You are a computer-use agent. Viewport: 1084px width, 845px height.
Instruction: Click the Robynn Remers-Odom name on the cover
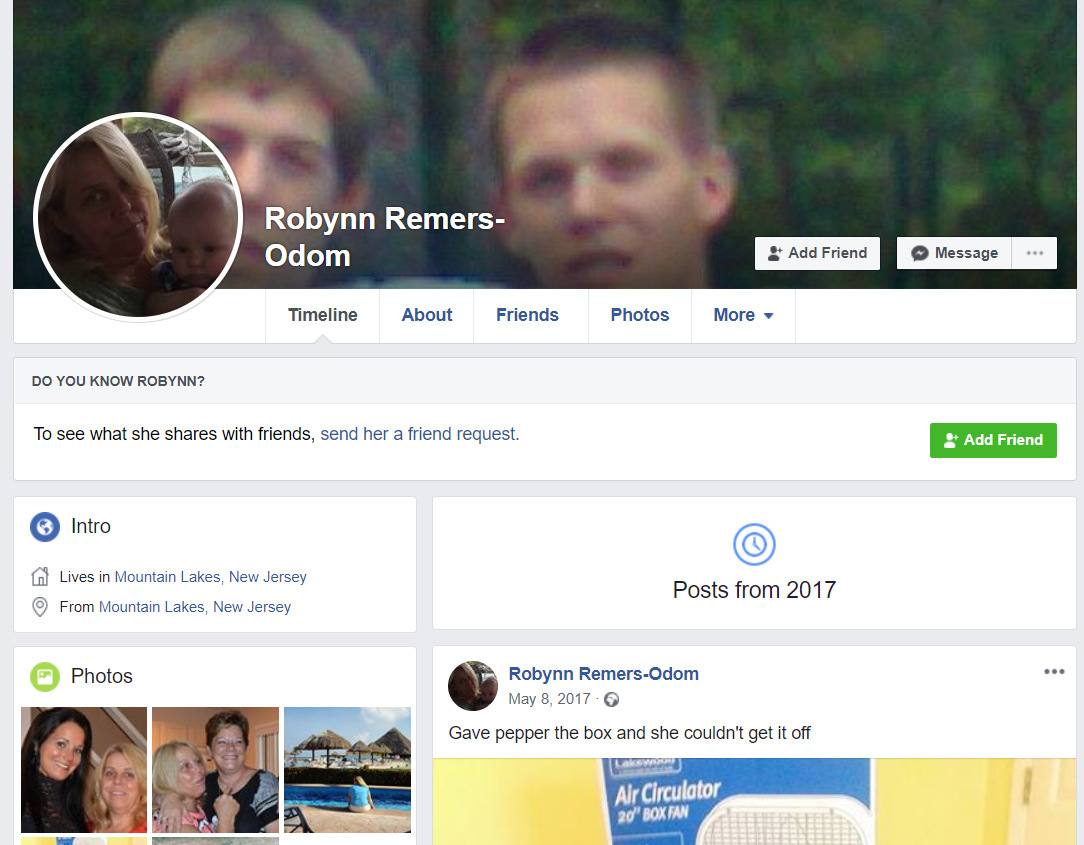point(384,236)
